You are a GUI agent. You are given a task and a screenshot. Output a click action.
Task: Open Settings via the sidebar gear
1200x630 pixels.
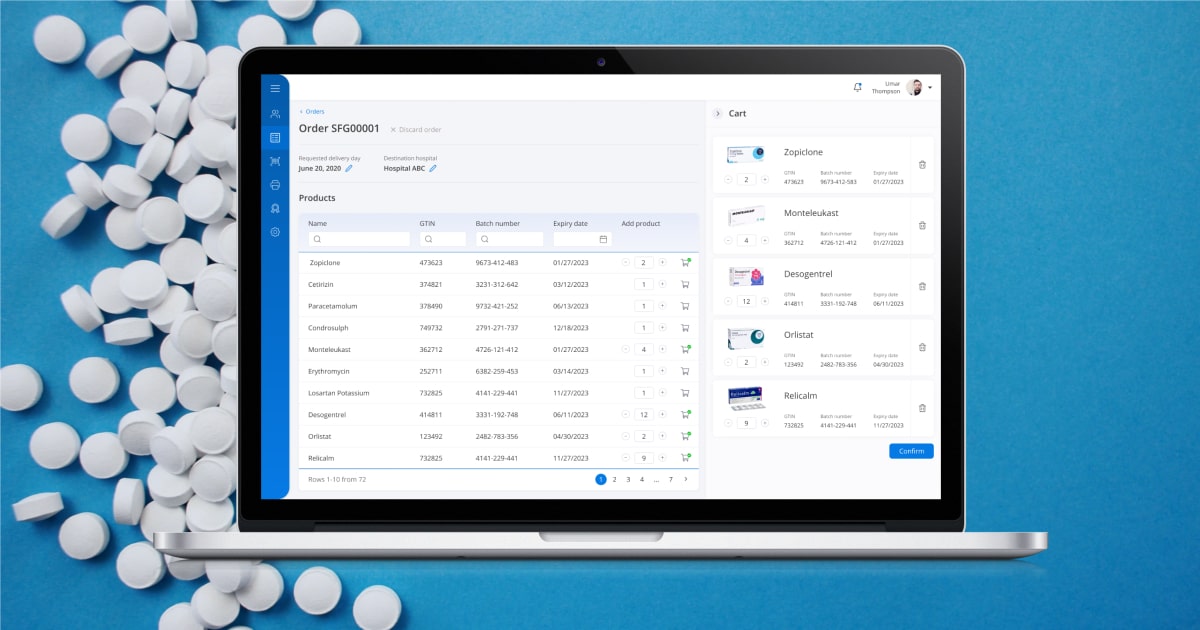(x=275, y=232)
